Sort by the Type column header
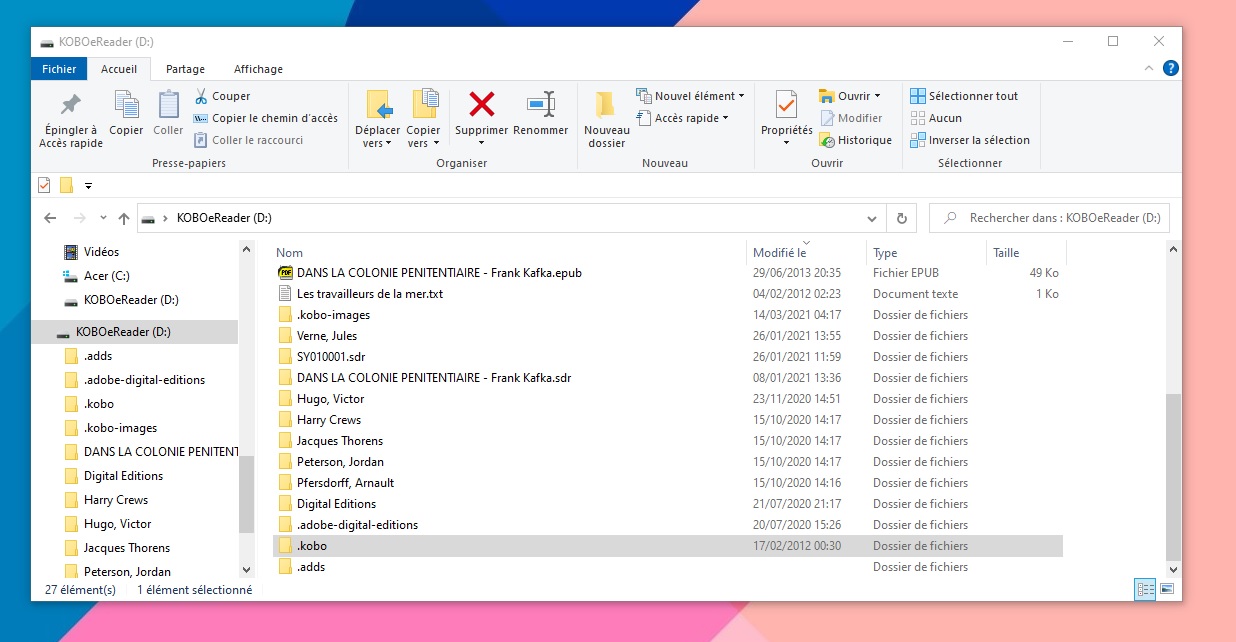The height and width of the screenshot is (642, 1236). pyautogui.click(x=926, y=253)
